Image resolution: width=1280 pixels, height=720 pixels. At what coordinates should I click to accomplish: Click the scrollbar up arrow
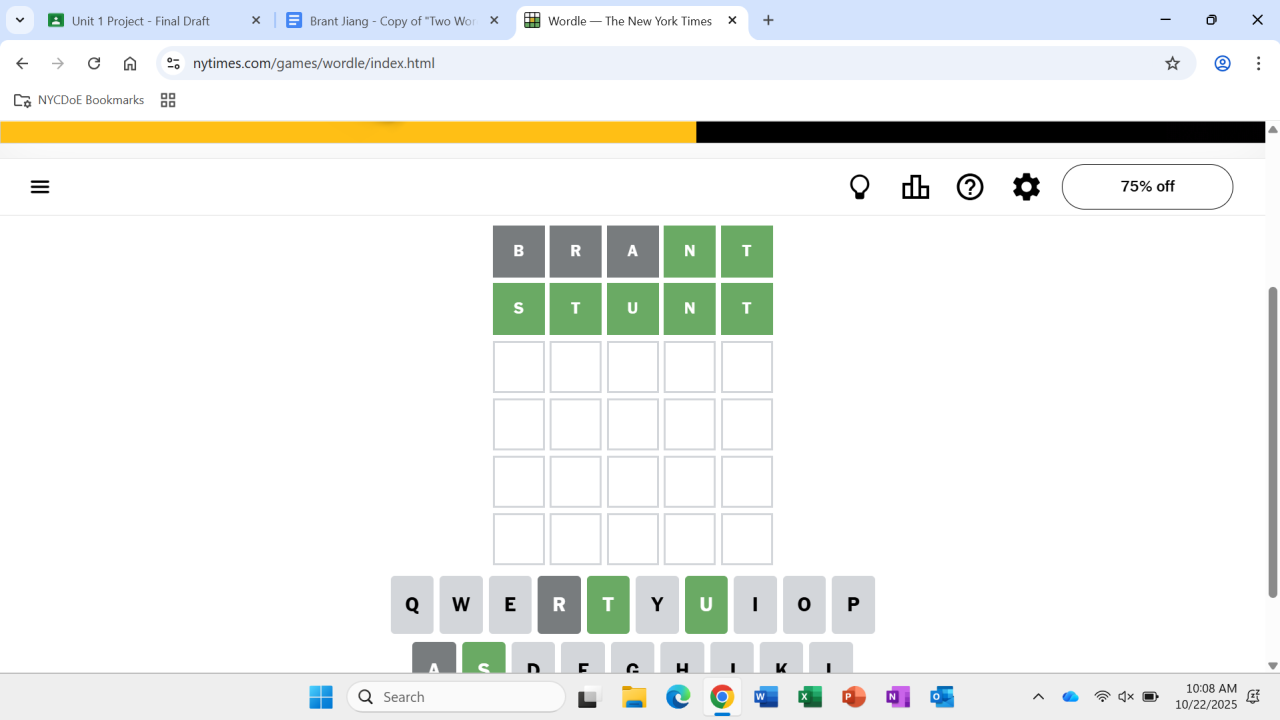coord(1273,130)
